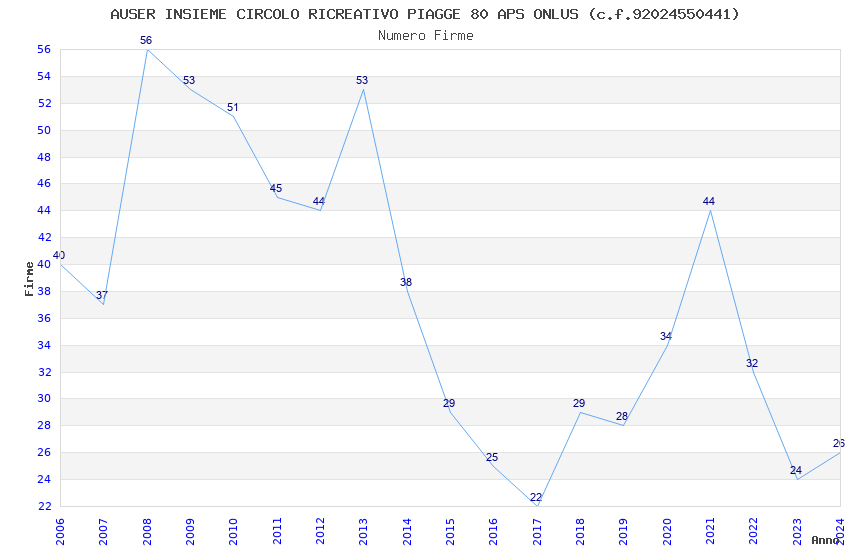Click x-axis year label 2013
The image size is (850, 550).
tap(363, 532)
